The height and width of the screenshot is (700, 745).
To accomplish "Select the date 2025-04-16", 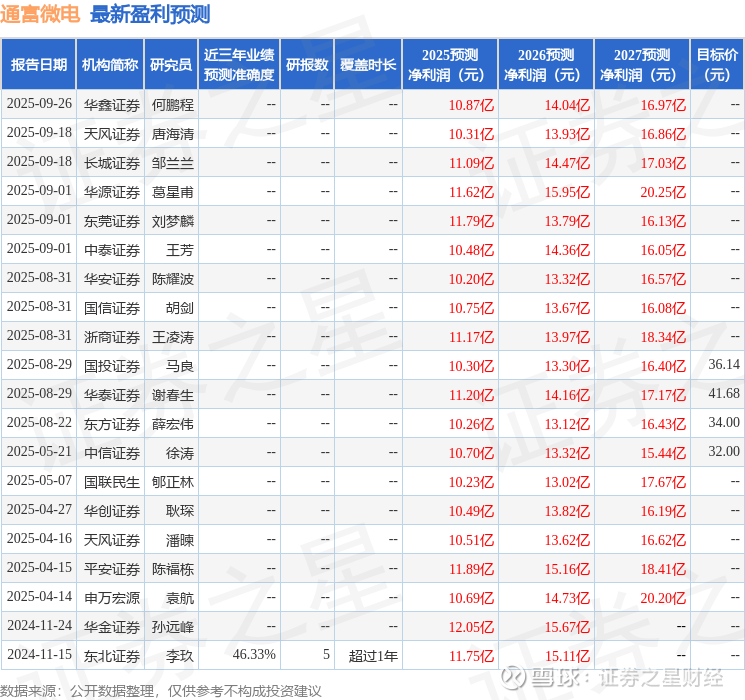I will click(39, 538).
